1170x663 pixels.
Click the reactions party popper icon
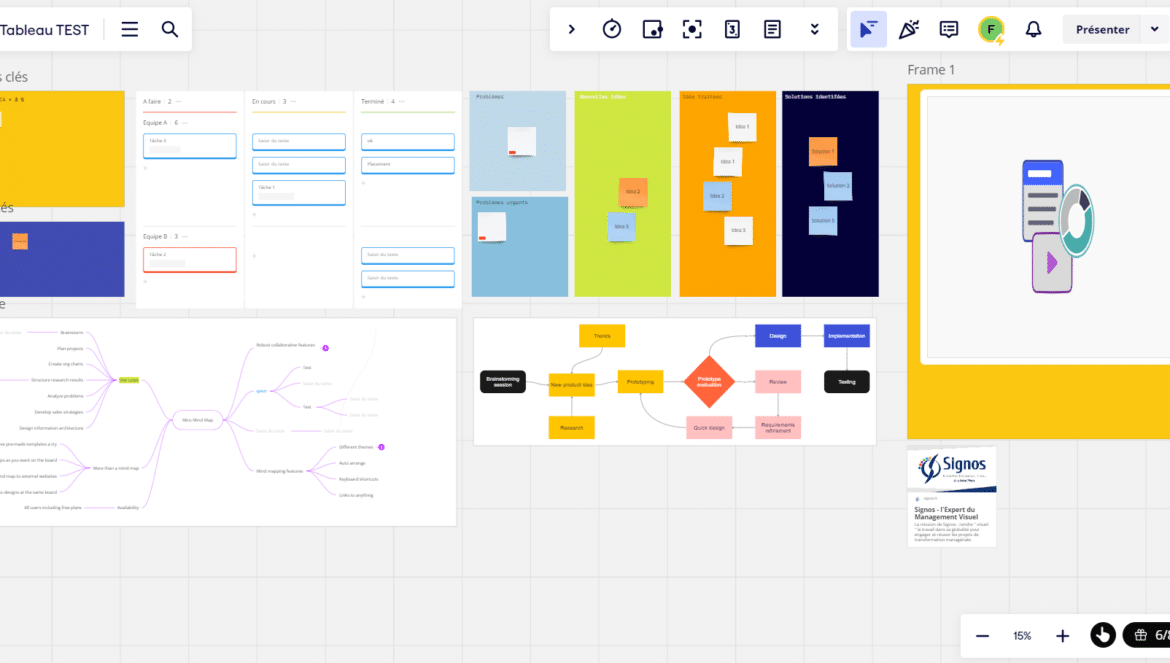click(x=908, y=30)
